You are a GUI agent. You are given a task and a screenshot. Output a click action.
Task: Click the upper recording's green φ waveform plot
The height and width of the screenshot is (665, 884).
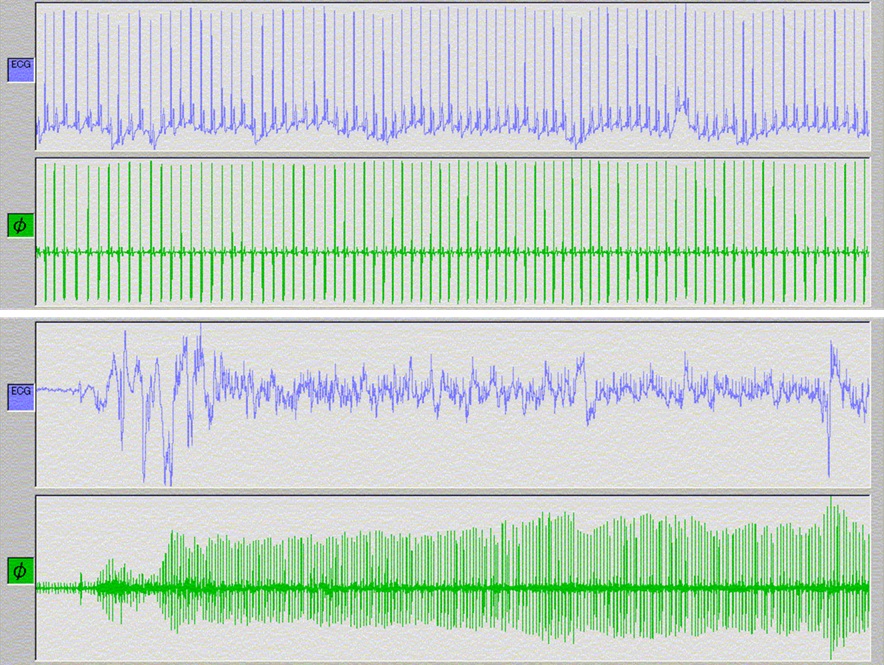click(x=453, y=232)
